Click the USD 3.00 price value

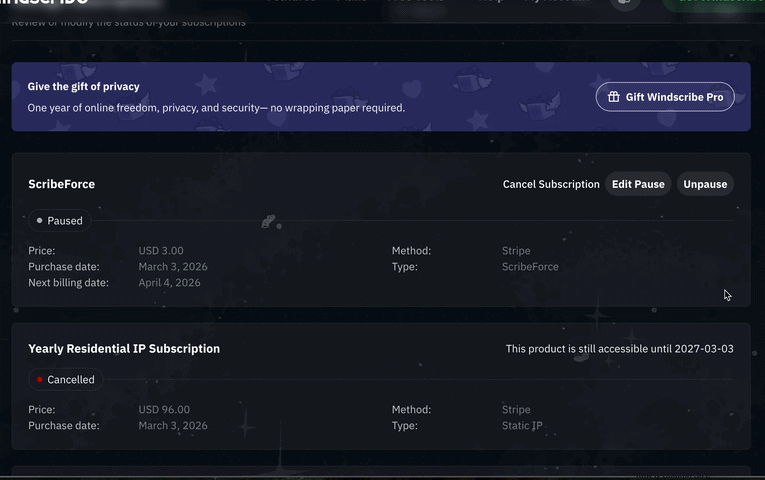(161, 251)
